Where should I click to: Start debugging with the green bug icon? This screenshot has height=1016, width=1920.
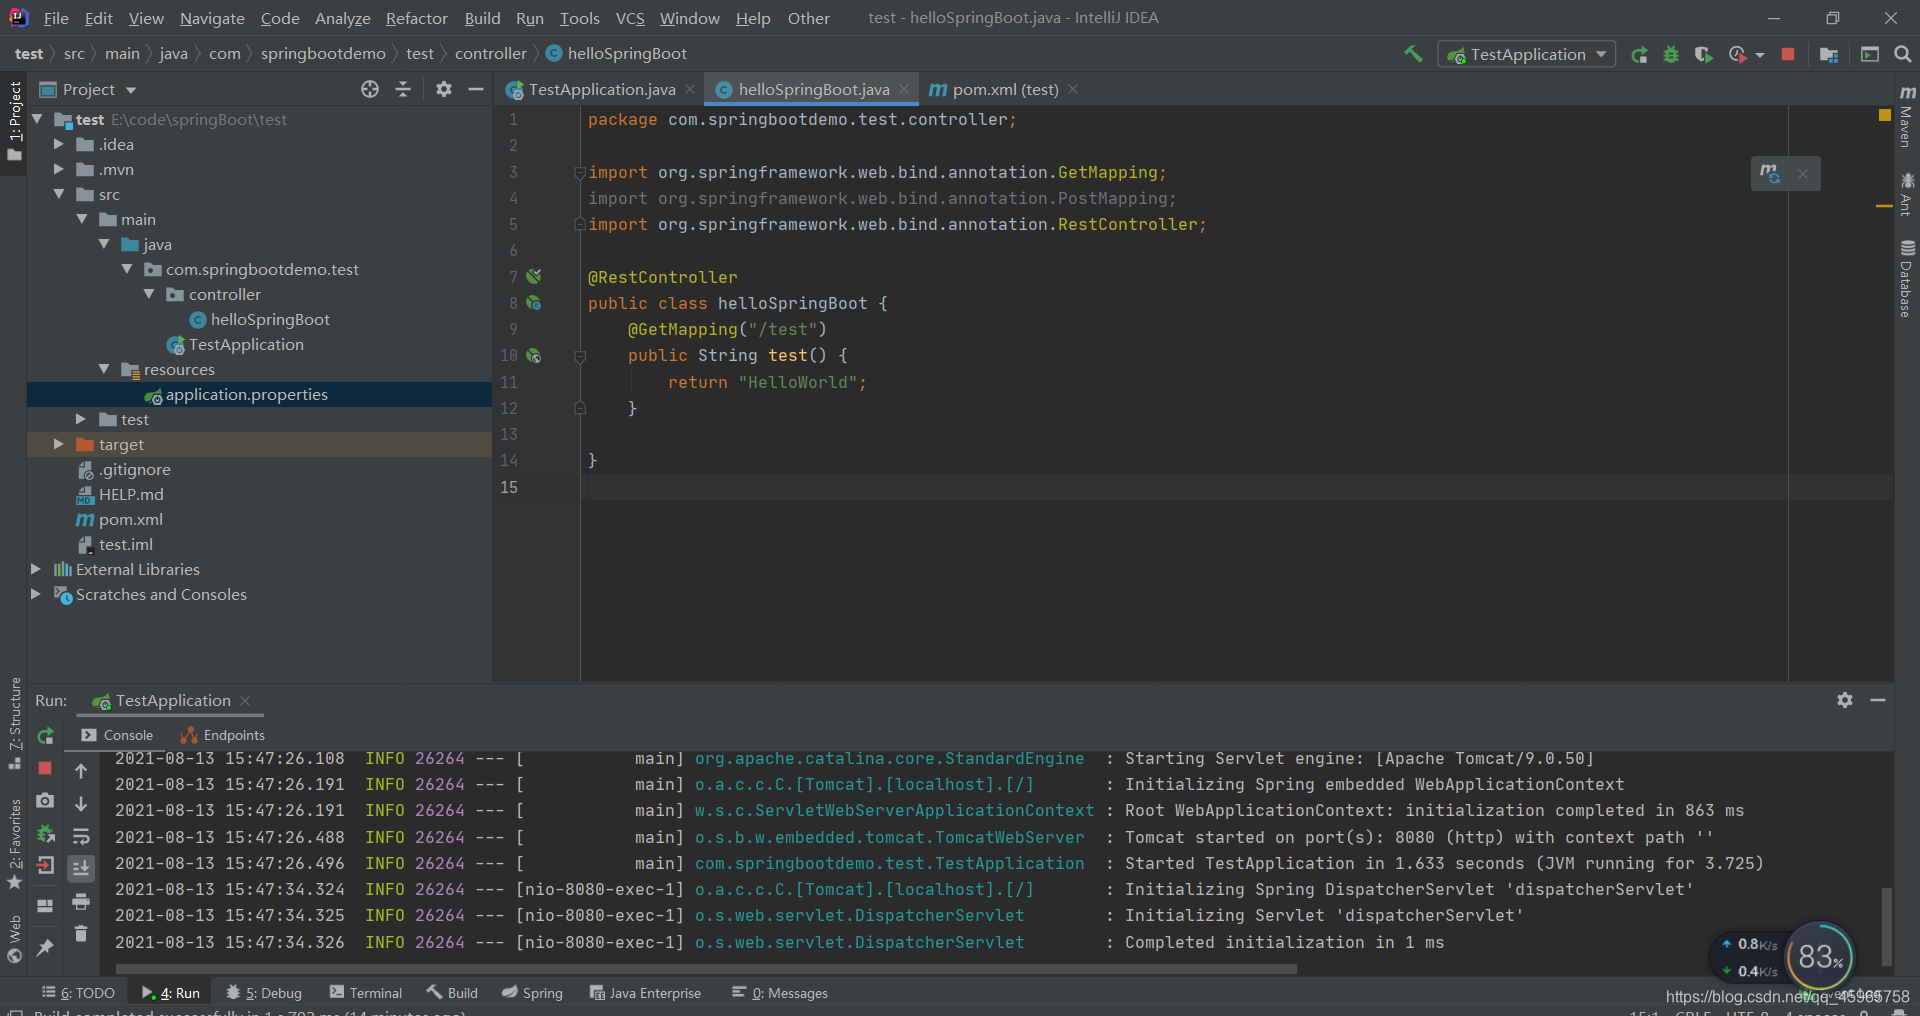(x=1671, y=55)
